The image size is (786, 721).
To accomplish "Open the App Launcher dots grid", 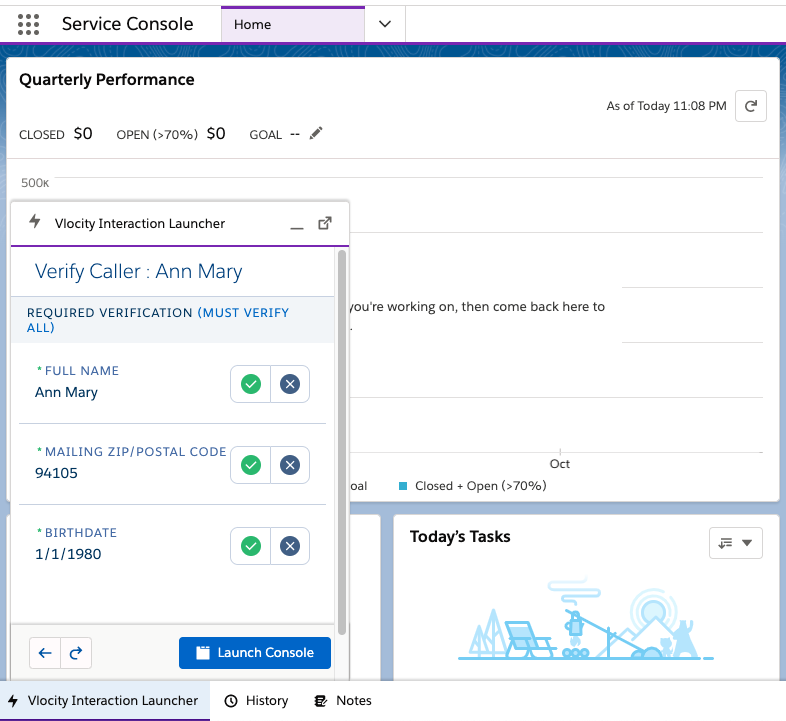I will (28, 24).
